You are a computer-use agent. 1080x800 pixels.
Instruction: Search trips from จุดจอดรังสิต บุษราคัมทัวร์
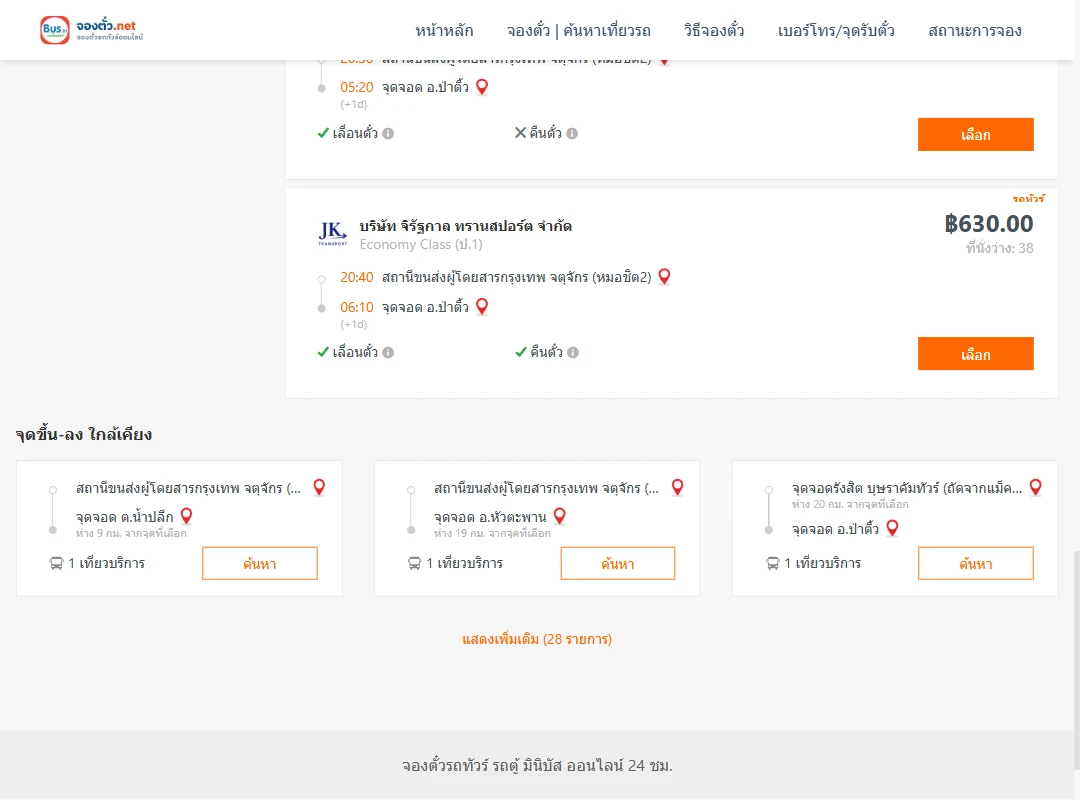(976, 564)
